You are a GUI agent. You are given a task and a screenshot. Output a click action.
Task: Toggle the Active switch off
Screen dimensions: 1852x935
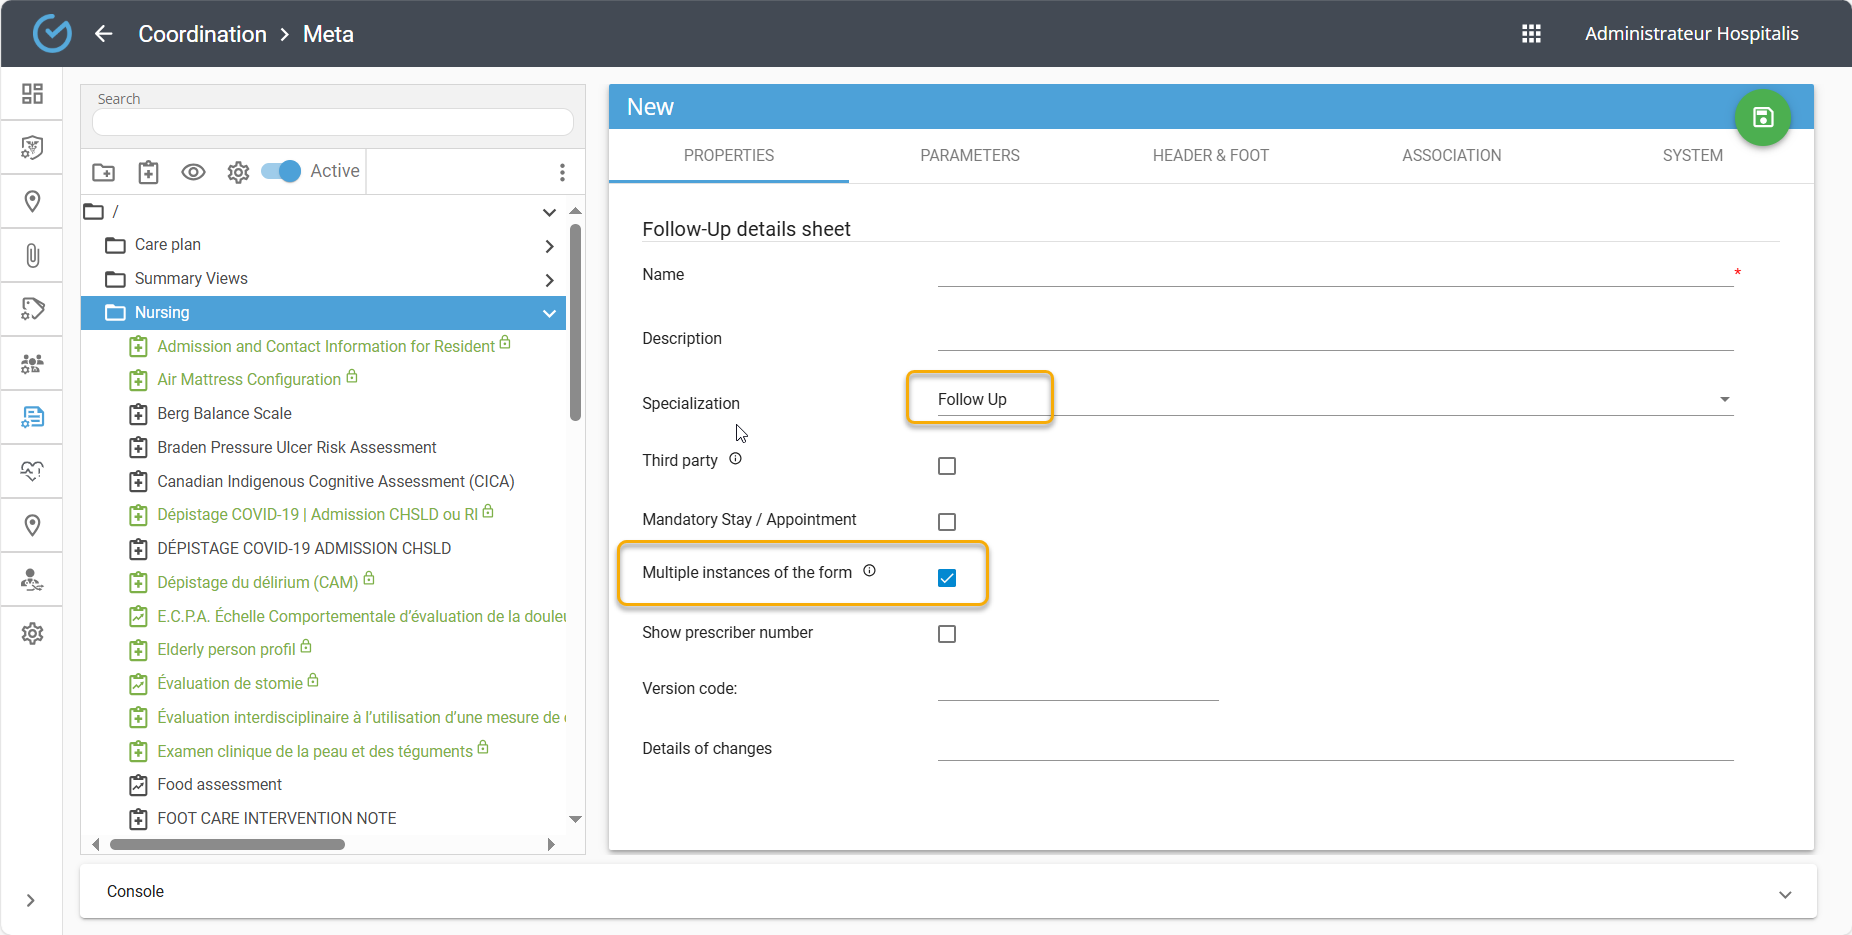coord(281,171)
